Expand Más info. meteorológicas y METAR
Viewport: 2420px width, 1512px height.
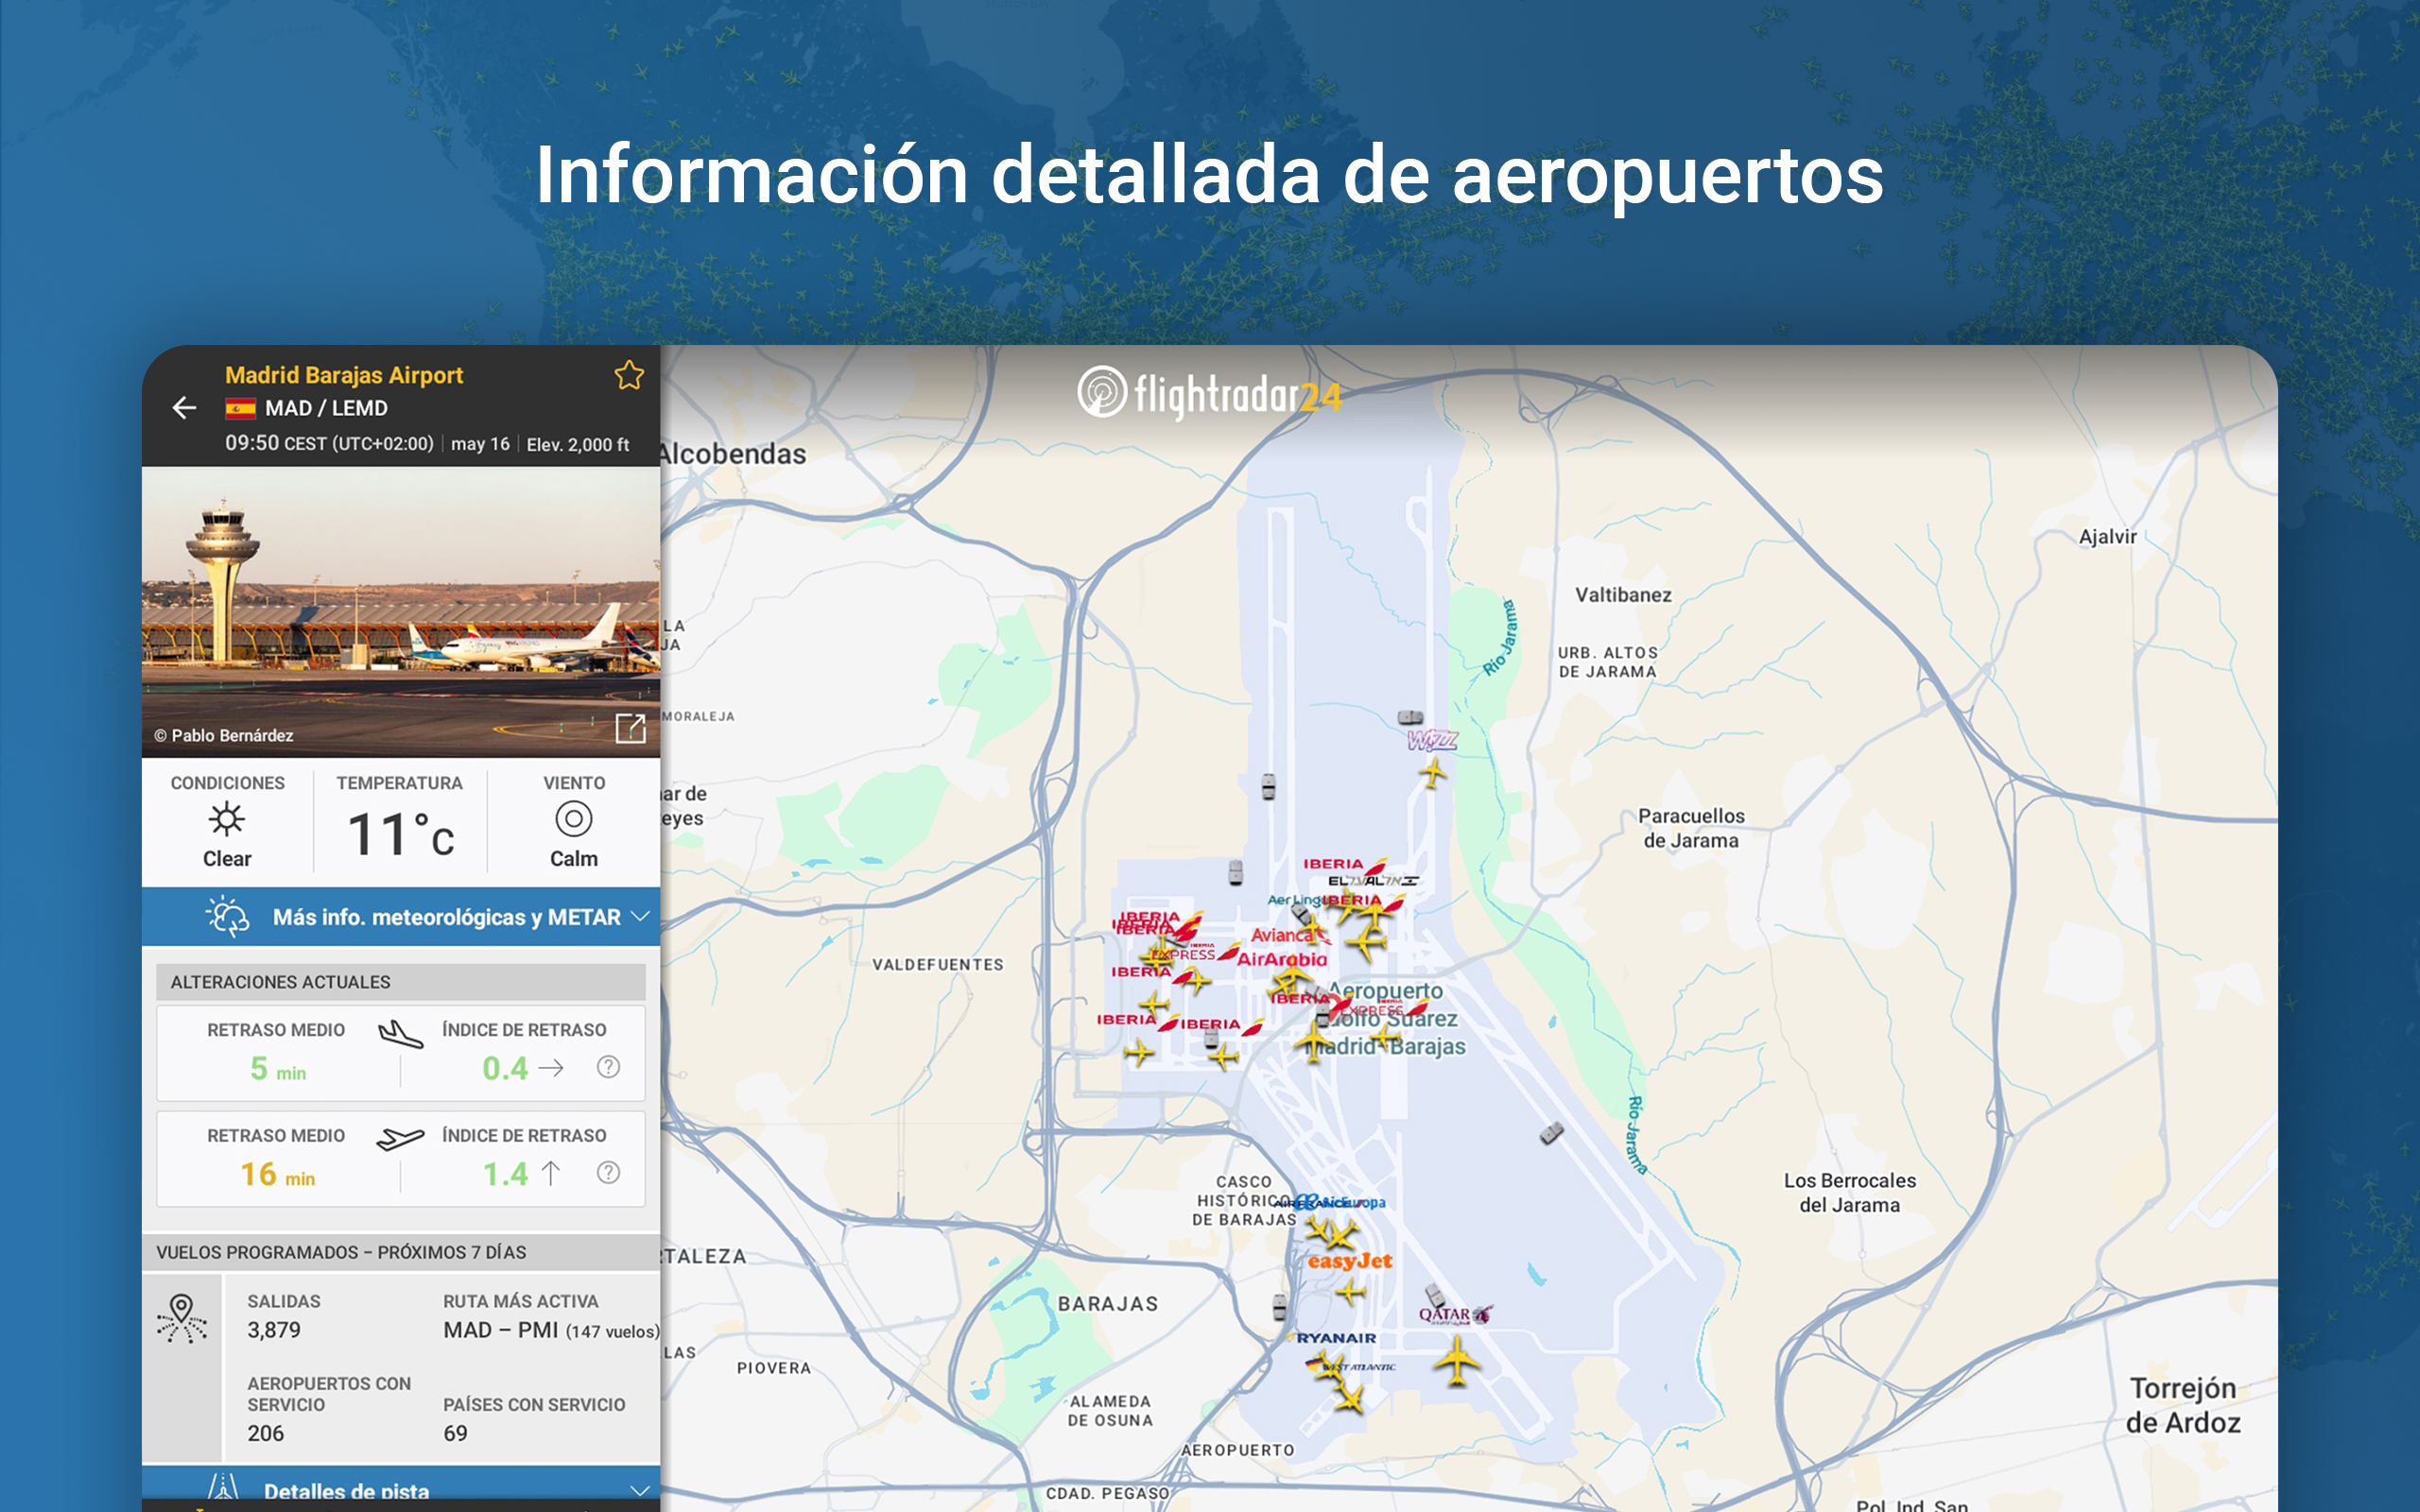tap(401, 916)
